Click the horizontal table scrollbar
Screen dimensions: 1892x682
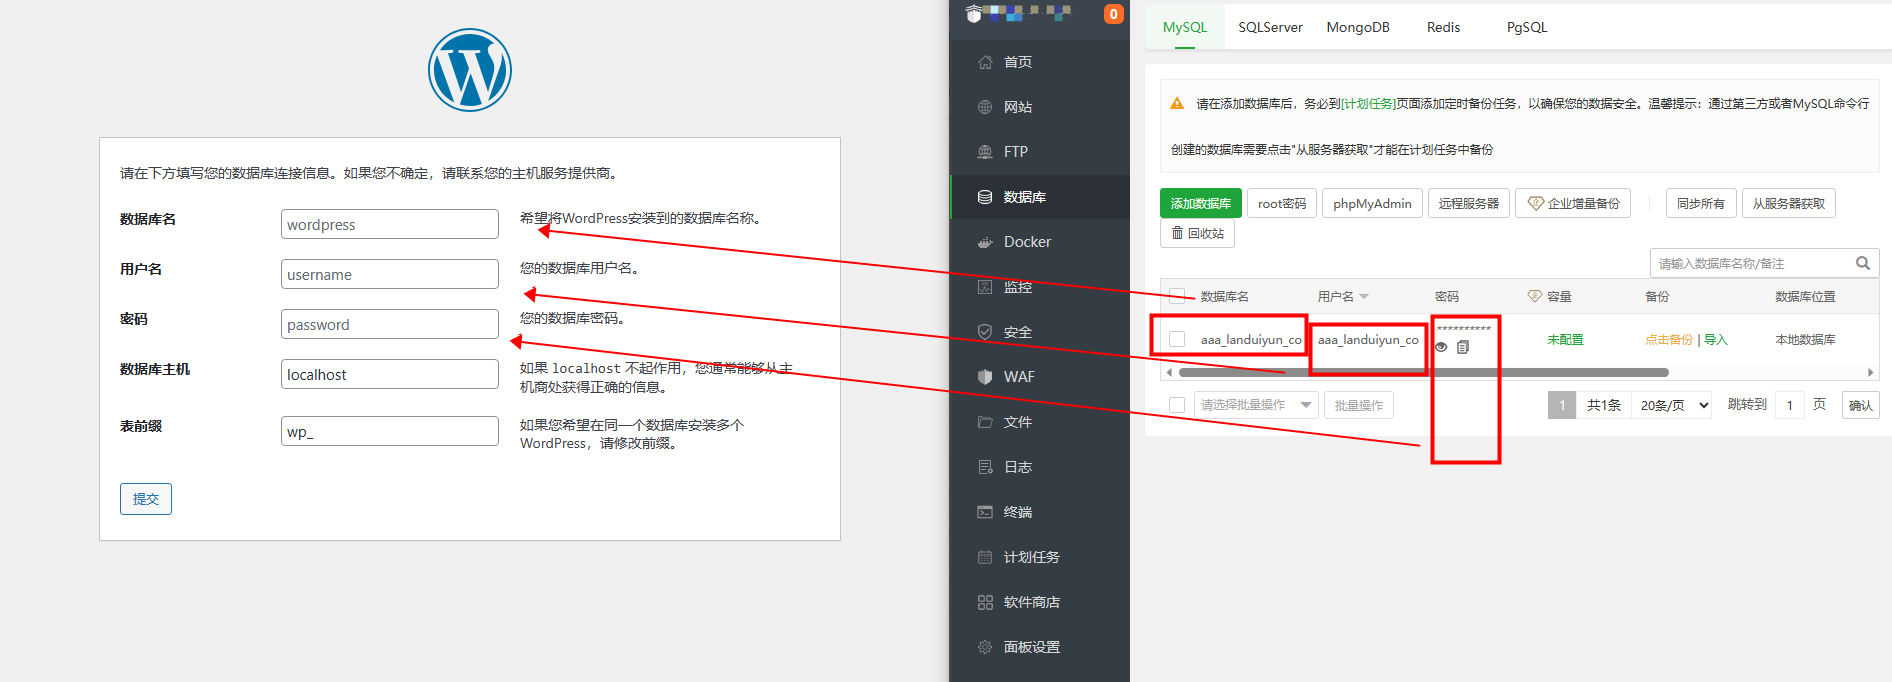[x=1424, y=372]
